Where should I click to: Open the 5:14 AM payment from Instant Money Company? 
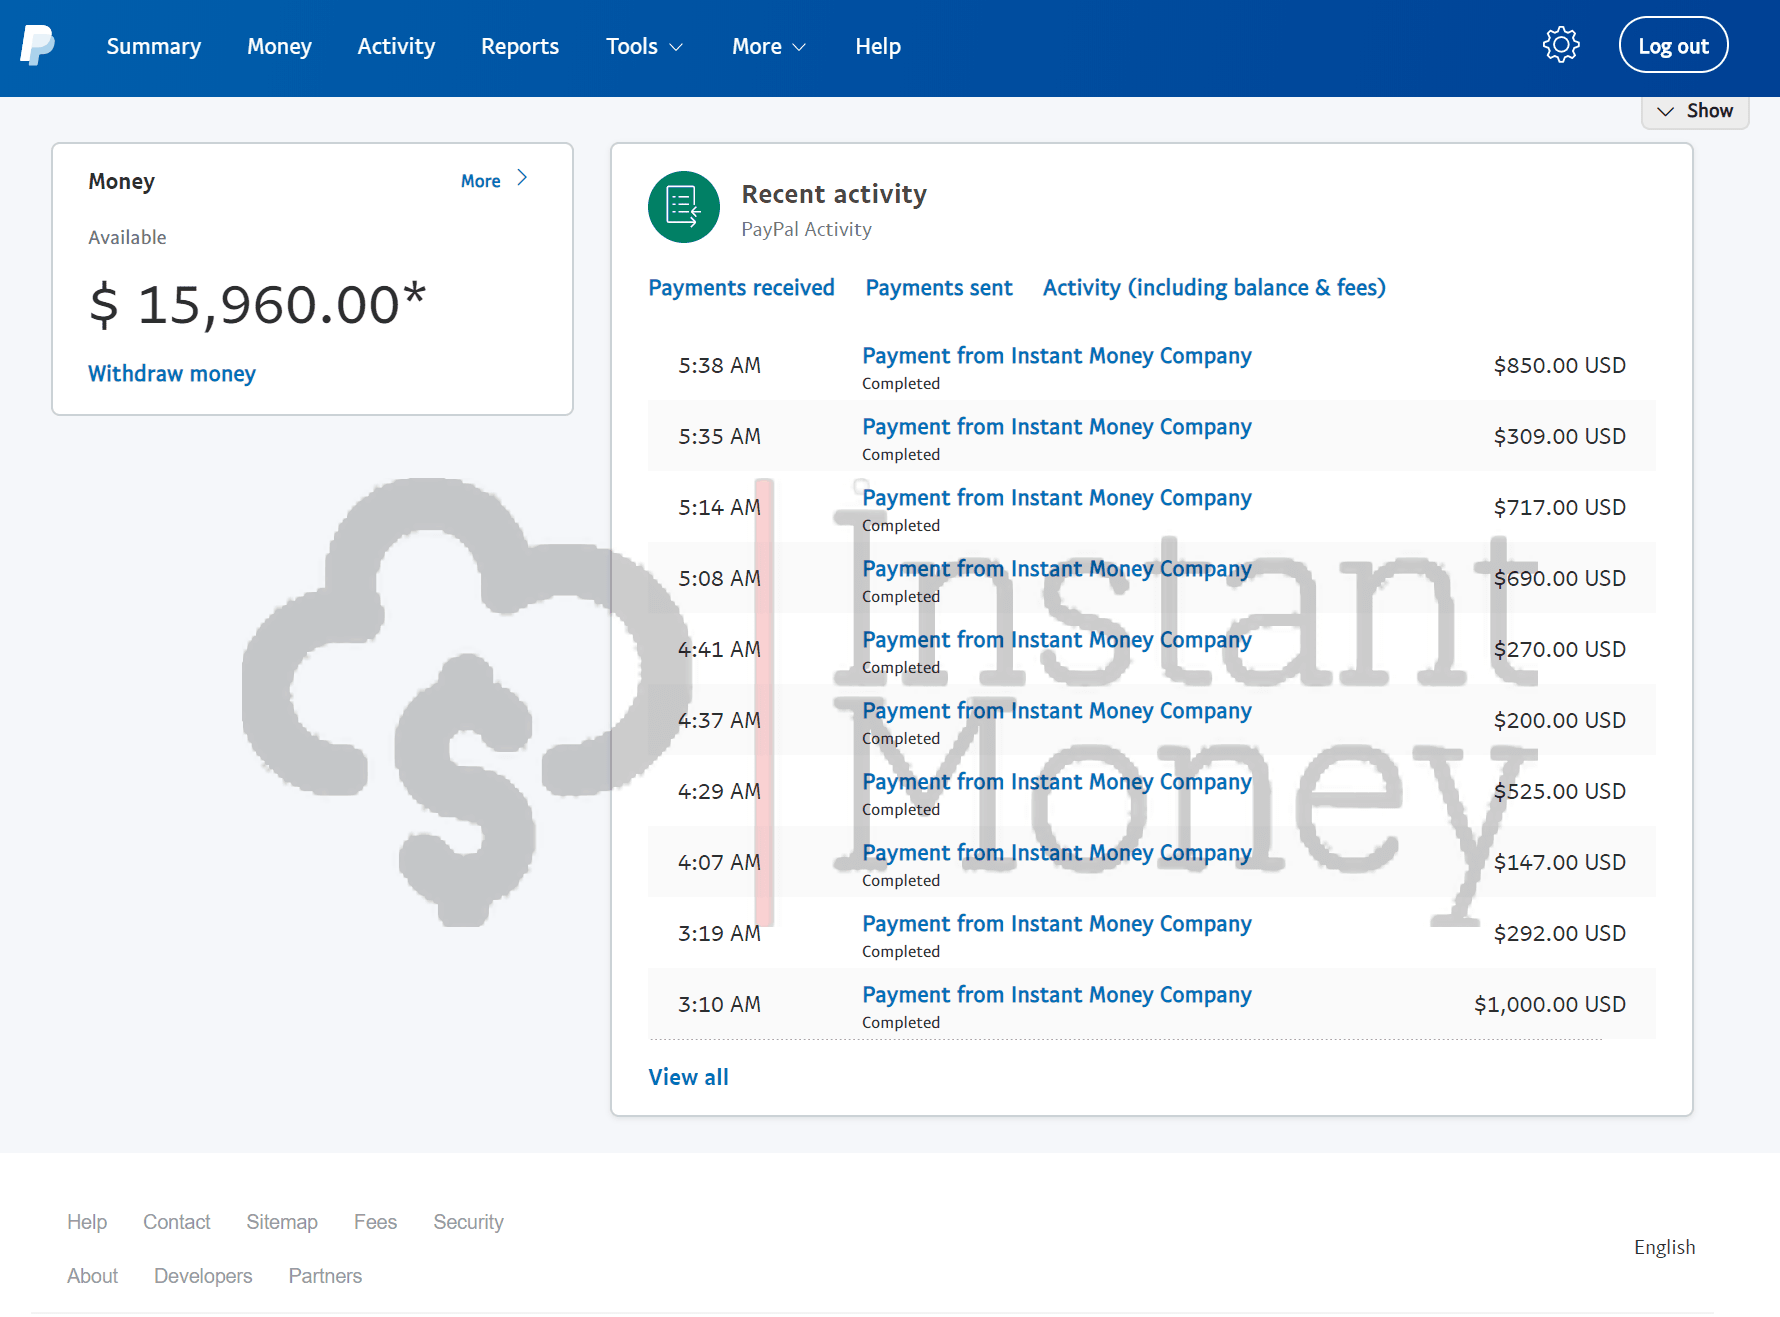(1057, 498)
